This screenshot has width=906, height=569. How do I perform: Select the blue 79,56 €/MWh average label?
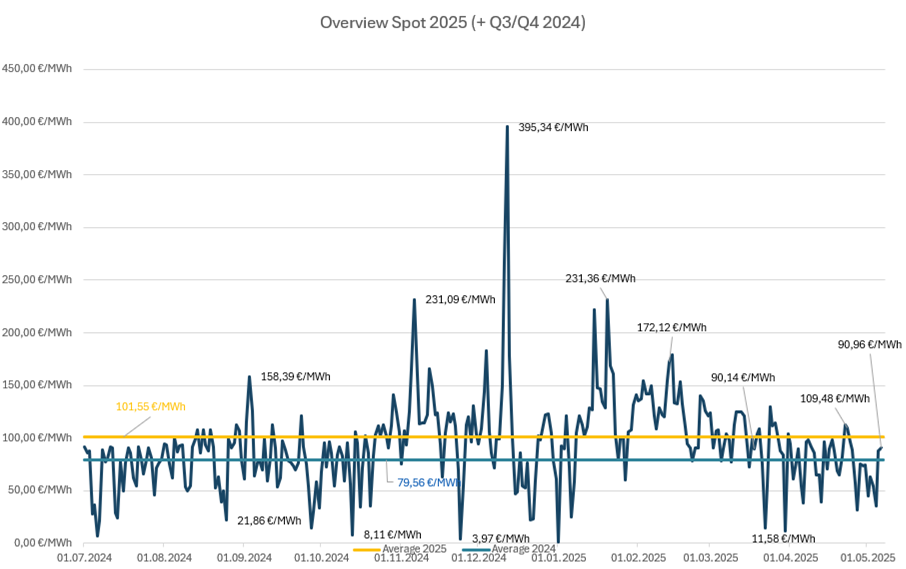tap(428, 481)
